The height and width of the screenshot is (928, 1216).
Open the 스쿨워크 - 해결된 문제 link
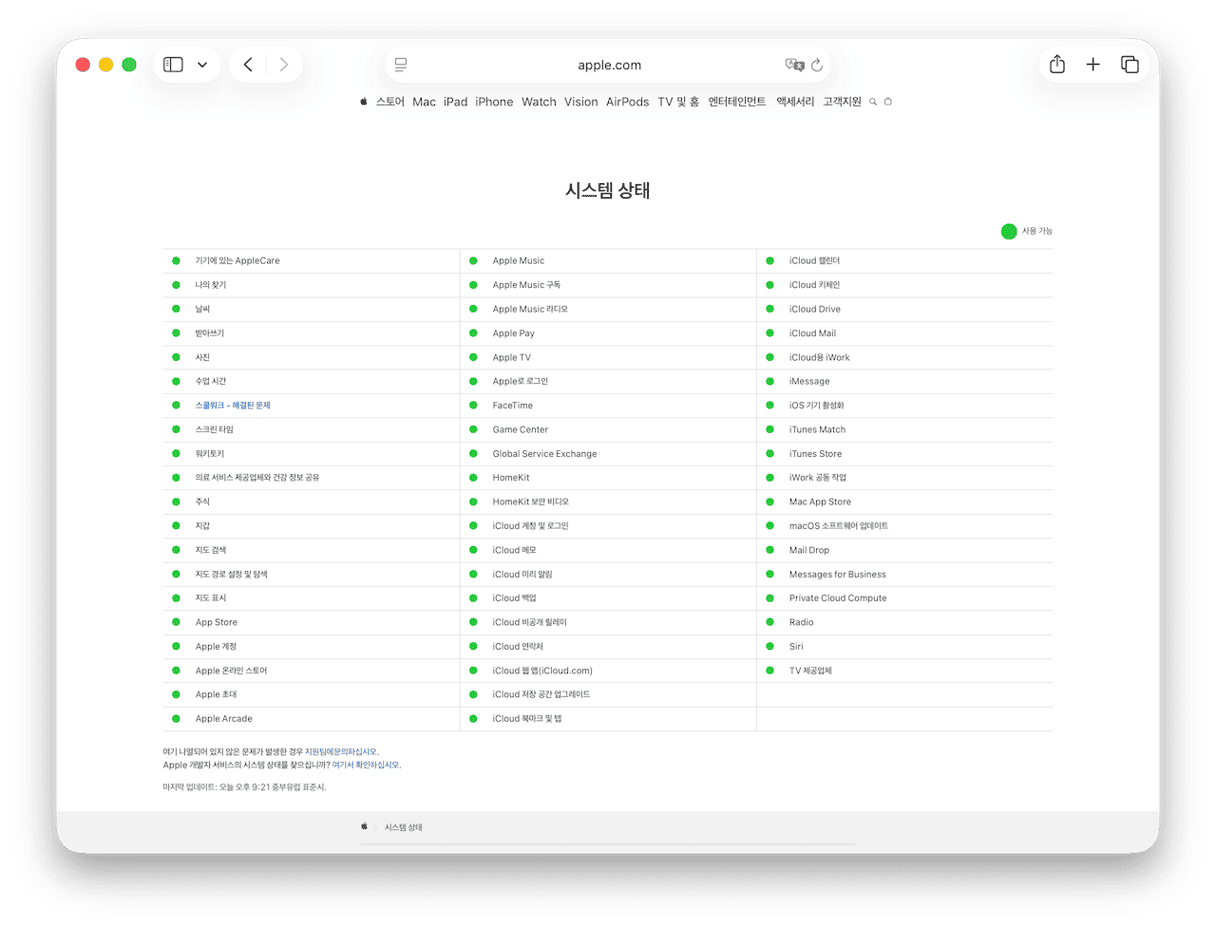(x=233, y=406)
